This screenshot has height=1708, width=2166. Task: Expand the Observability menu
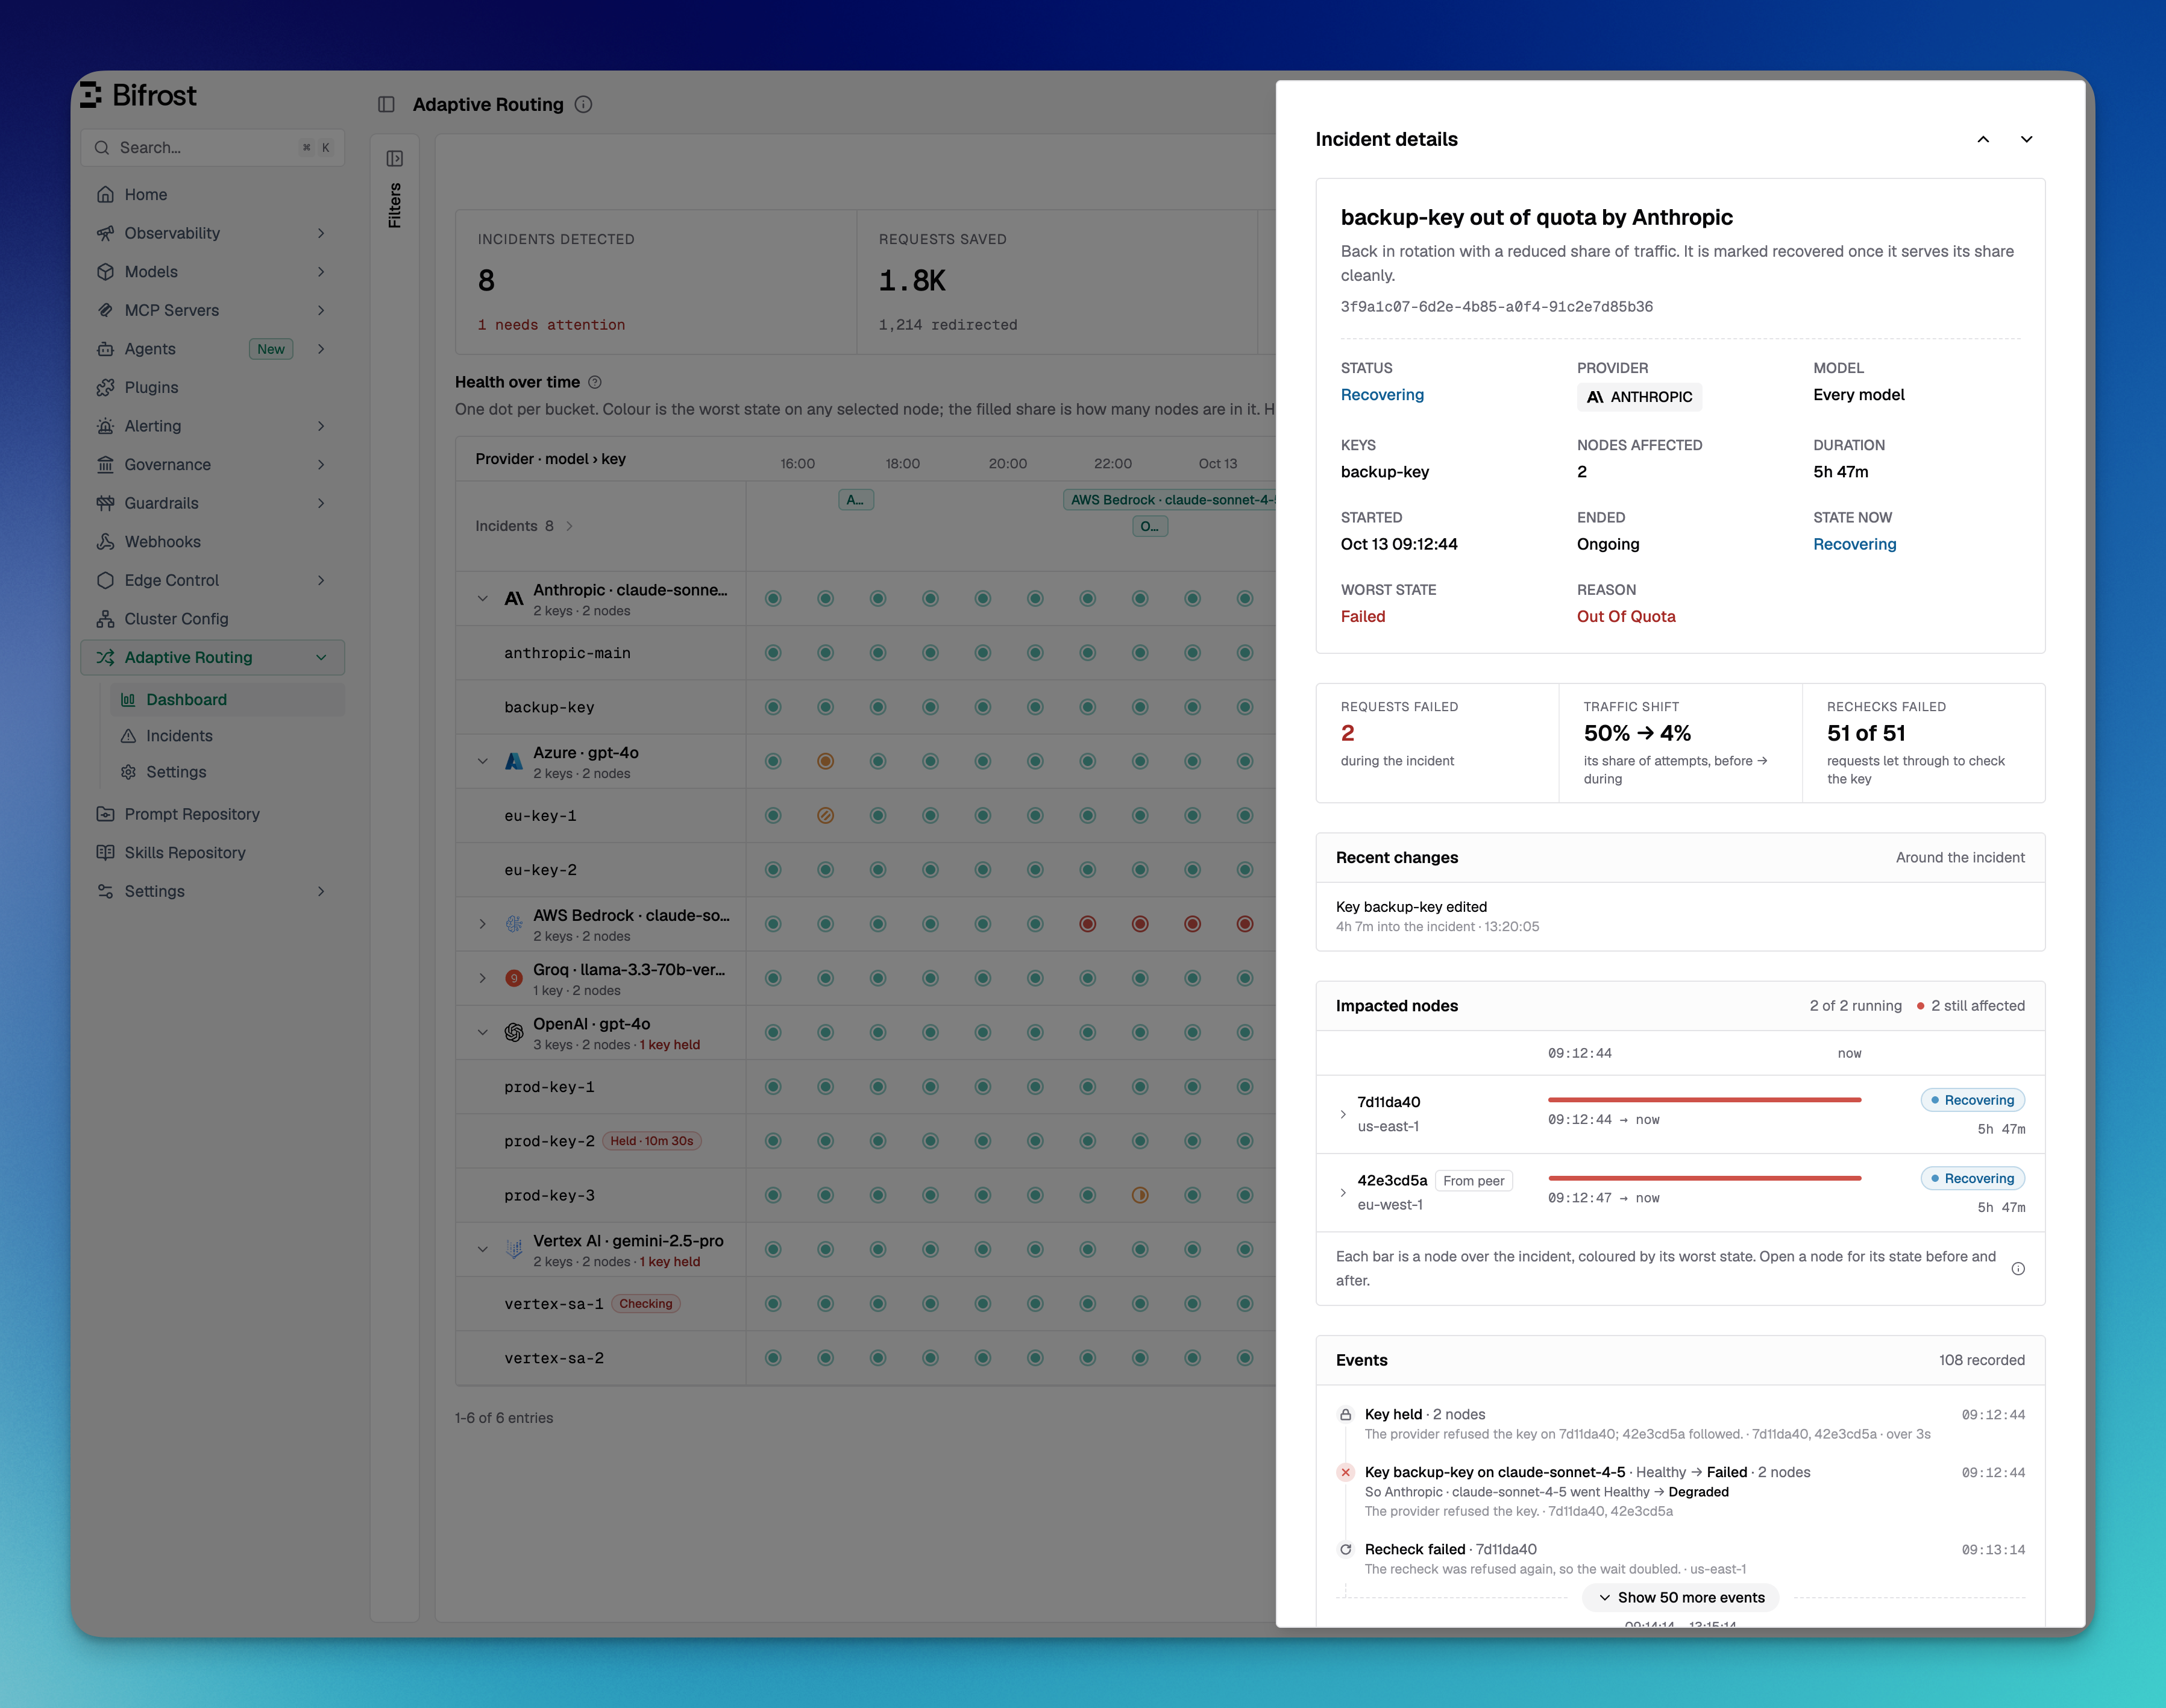[212, 233]
